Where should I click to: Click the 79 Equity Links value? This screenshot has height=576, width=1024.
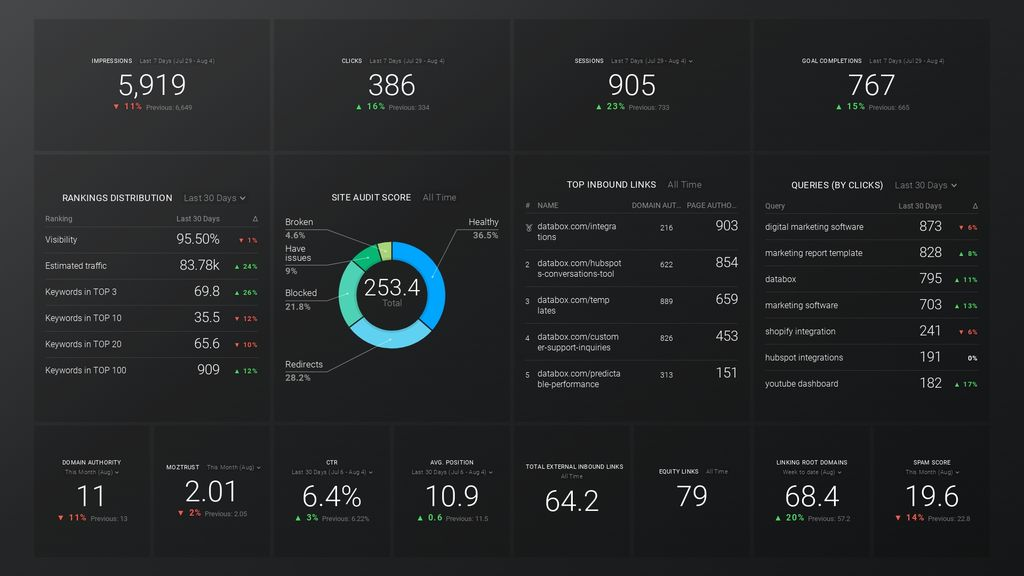click(692, 497)
